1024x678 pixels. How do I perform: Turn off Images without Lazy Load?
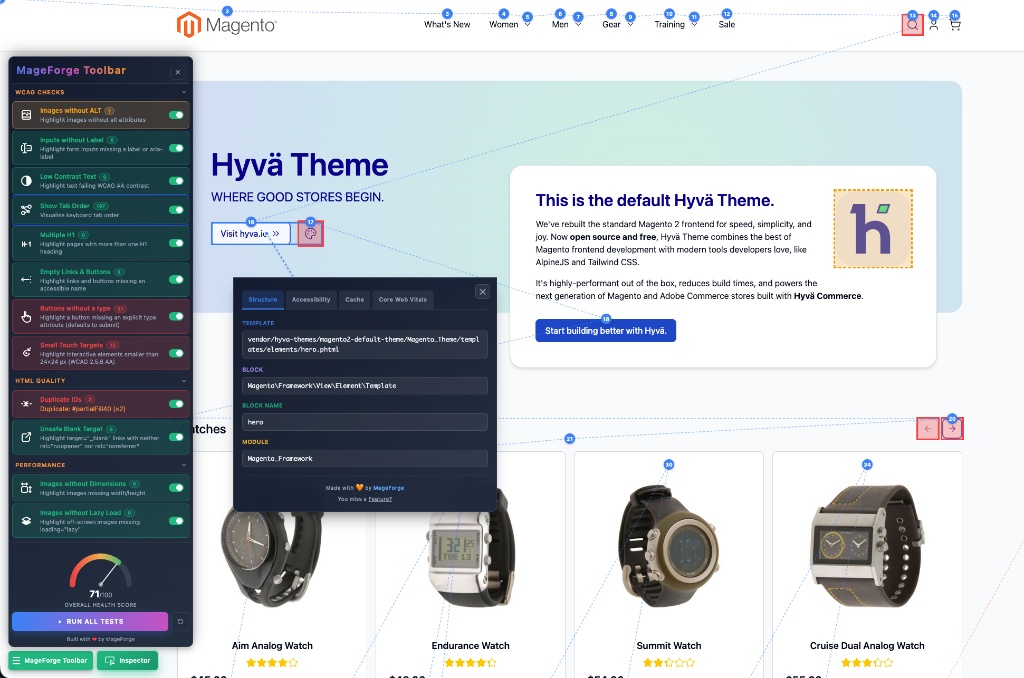(176, 521)
